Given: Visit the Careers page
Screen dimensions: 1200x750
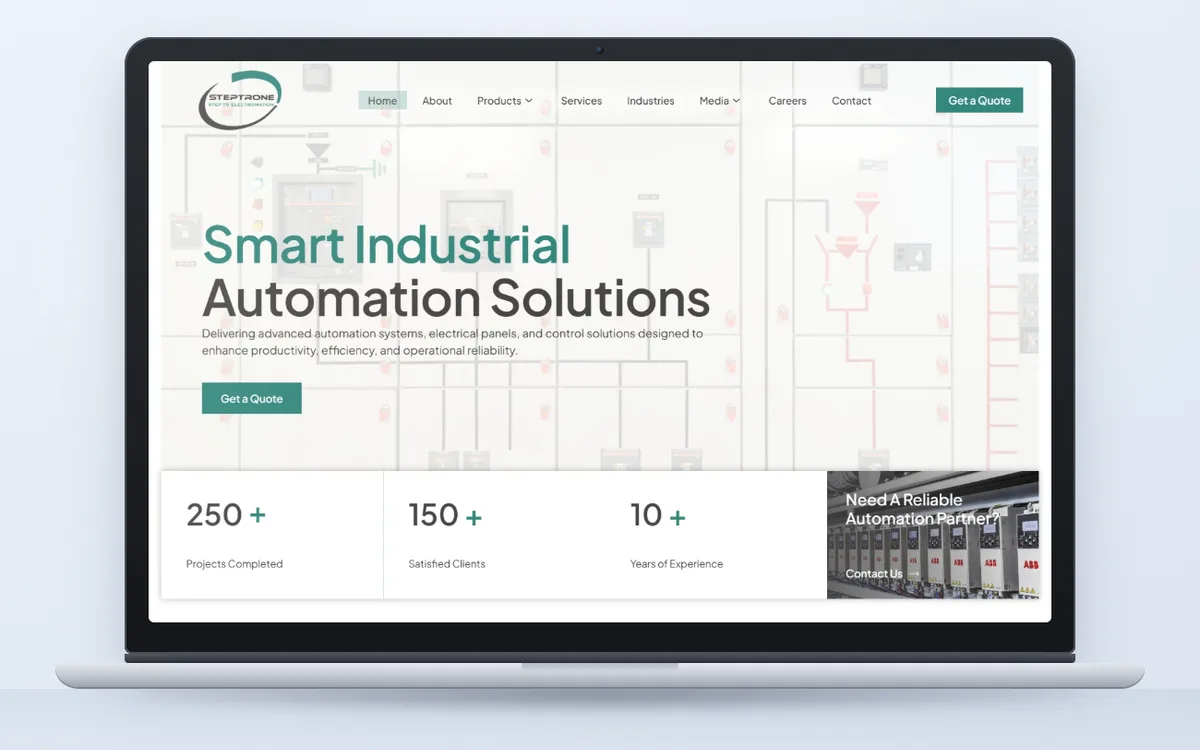Looking at the screenshot, I should tap(787, 101).
